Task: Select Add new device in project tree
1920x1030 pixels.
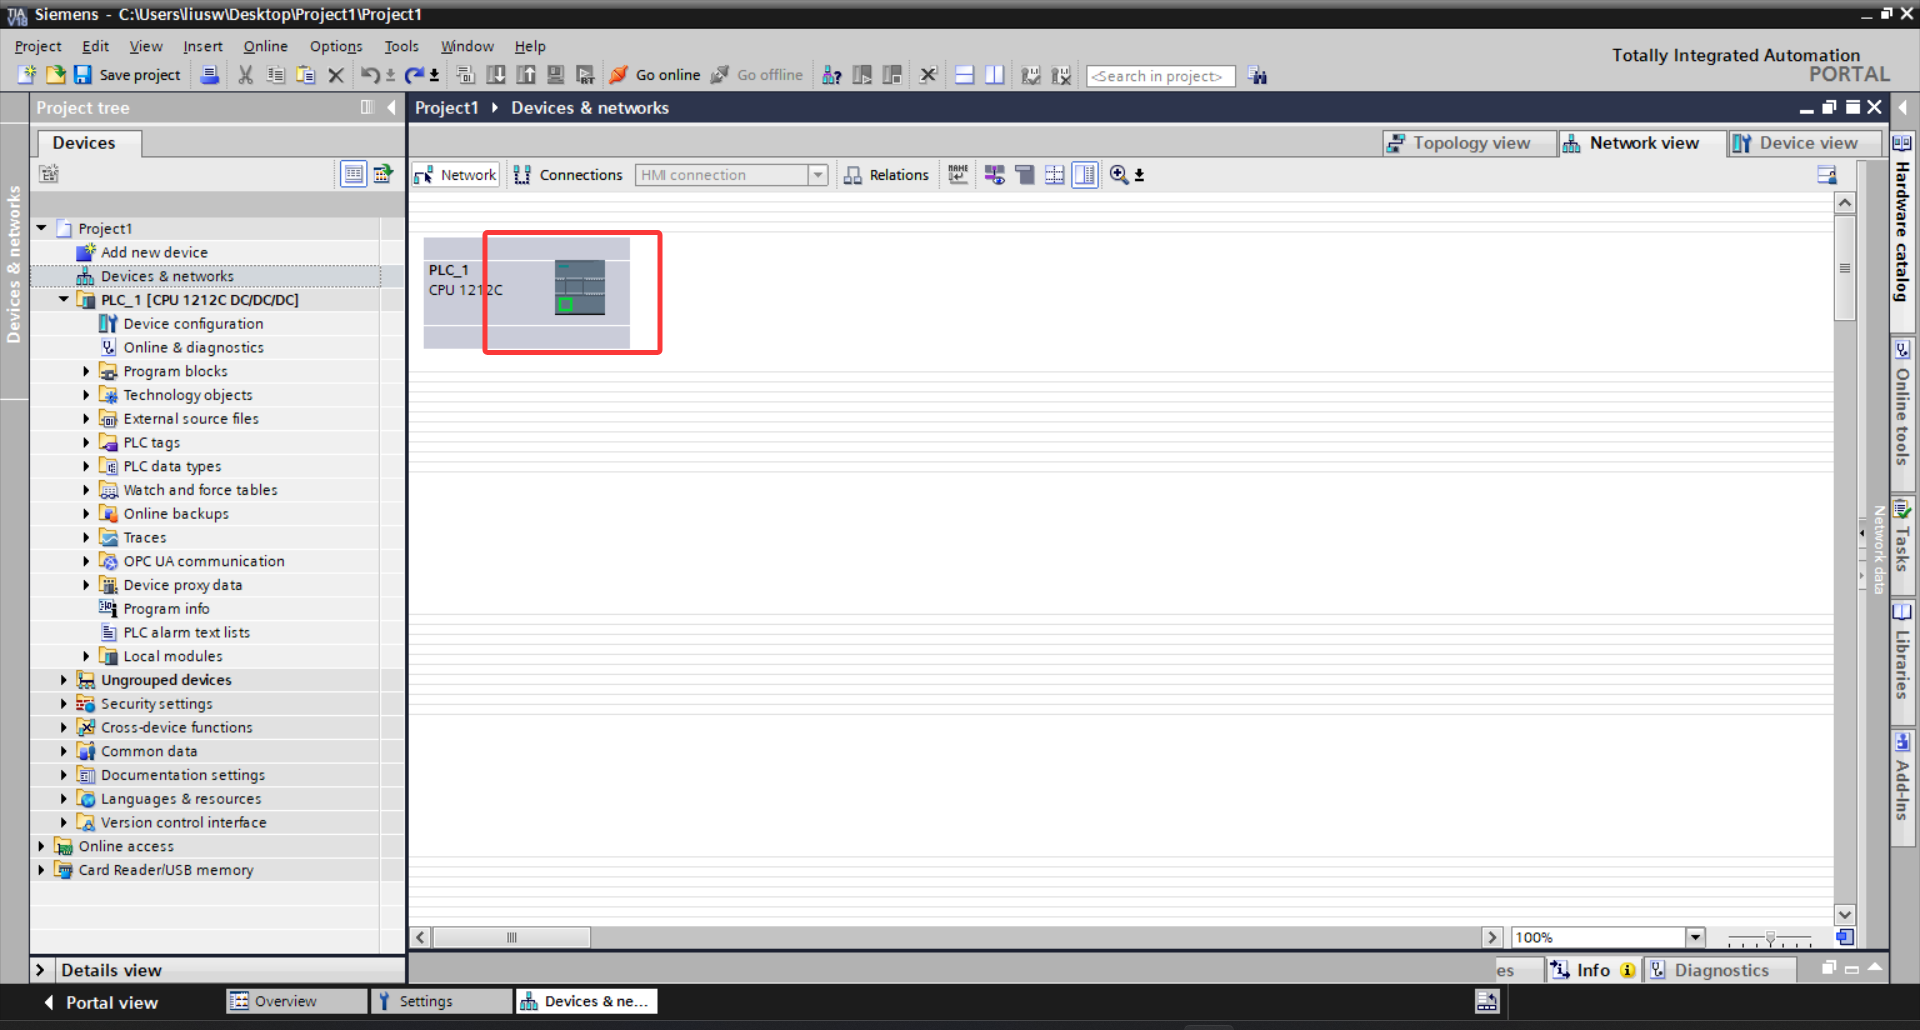Action: tap(154, 252)
